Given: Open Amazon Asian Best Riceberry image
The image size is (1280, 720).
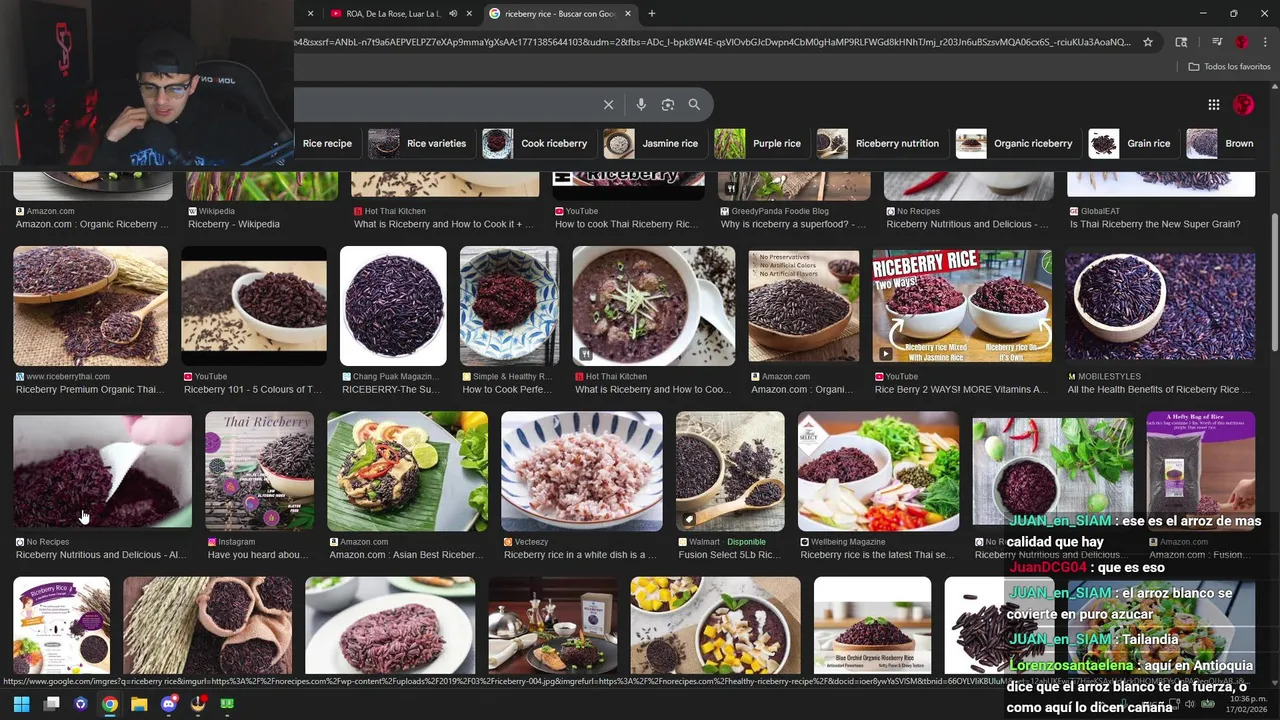Looking at the screenshot, I should coord(408,471).
